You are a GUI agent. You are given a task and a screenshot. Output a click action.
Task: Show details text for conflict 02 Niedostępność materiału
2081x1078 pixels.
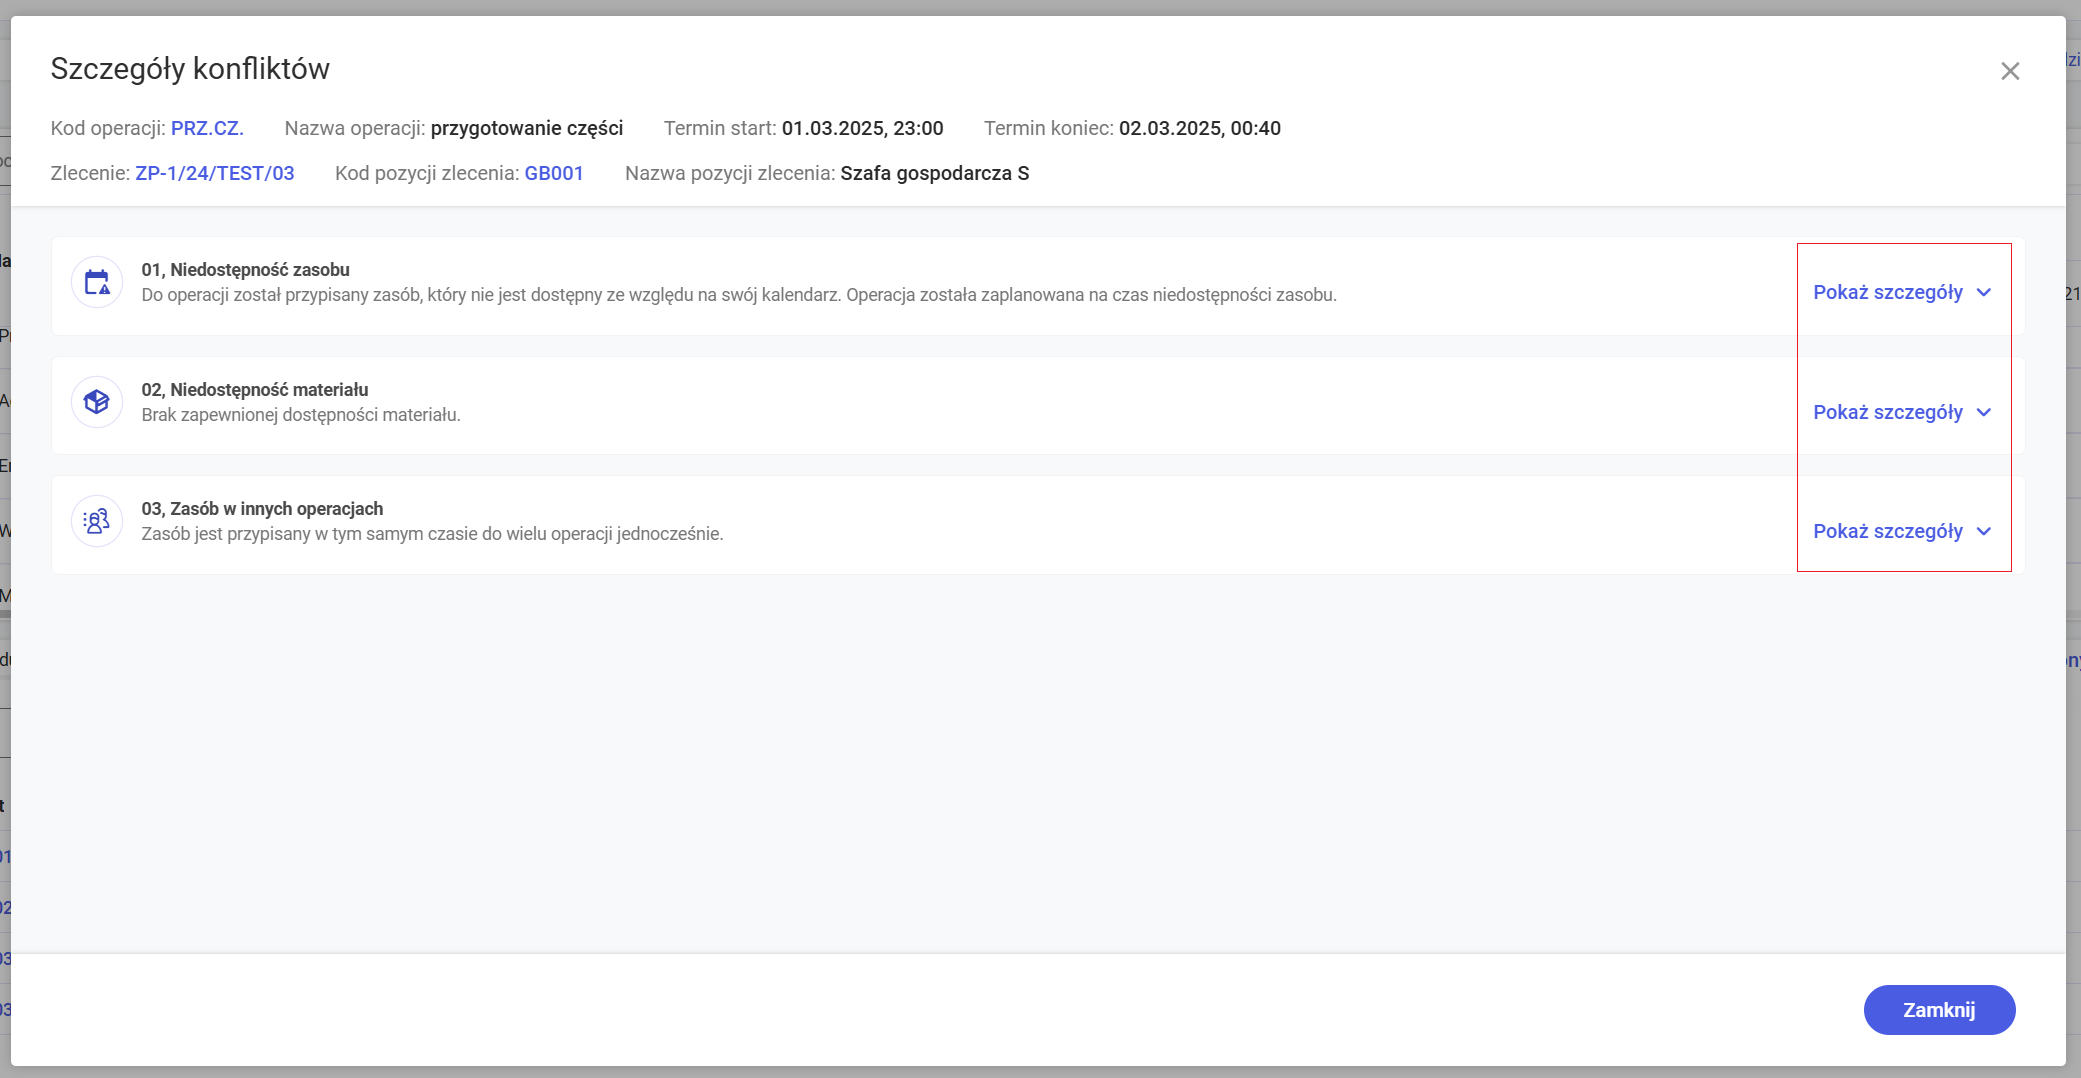[x=1887, y=413]
